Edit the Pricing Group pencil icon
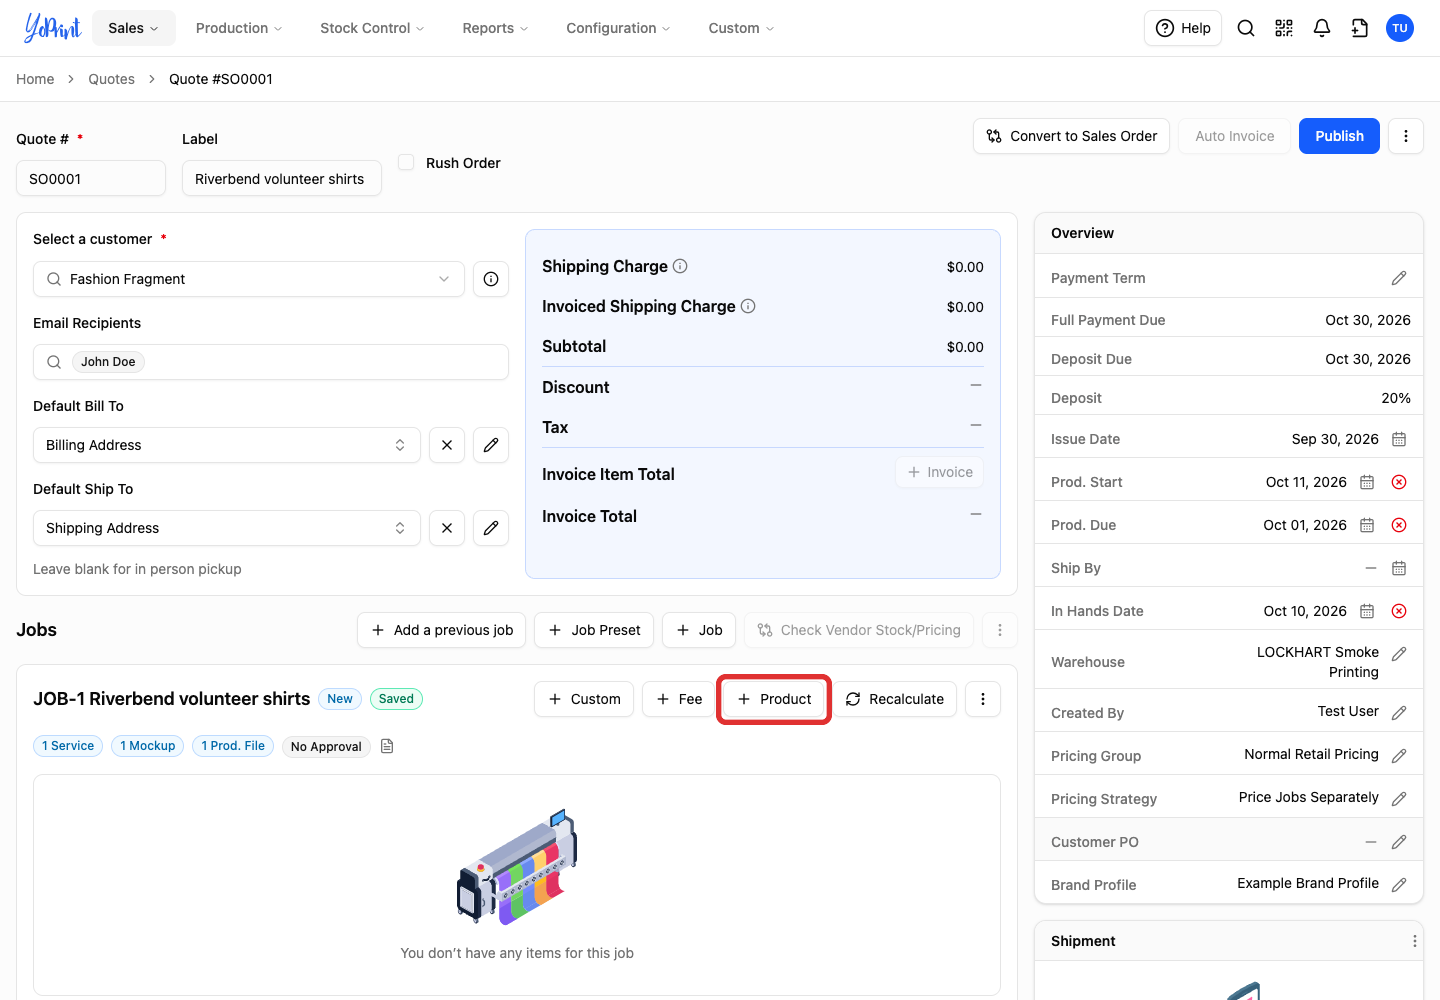1440x1000 pixels. (1399, 756)
